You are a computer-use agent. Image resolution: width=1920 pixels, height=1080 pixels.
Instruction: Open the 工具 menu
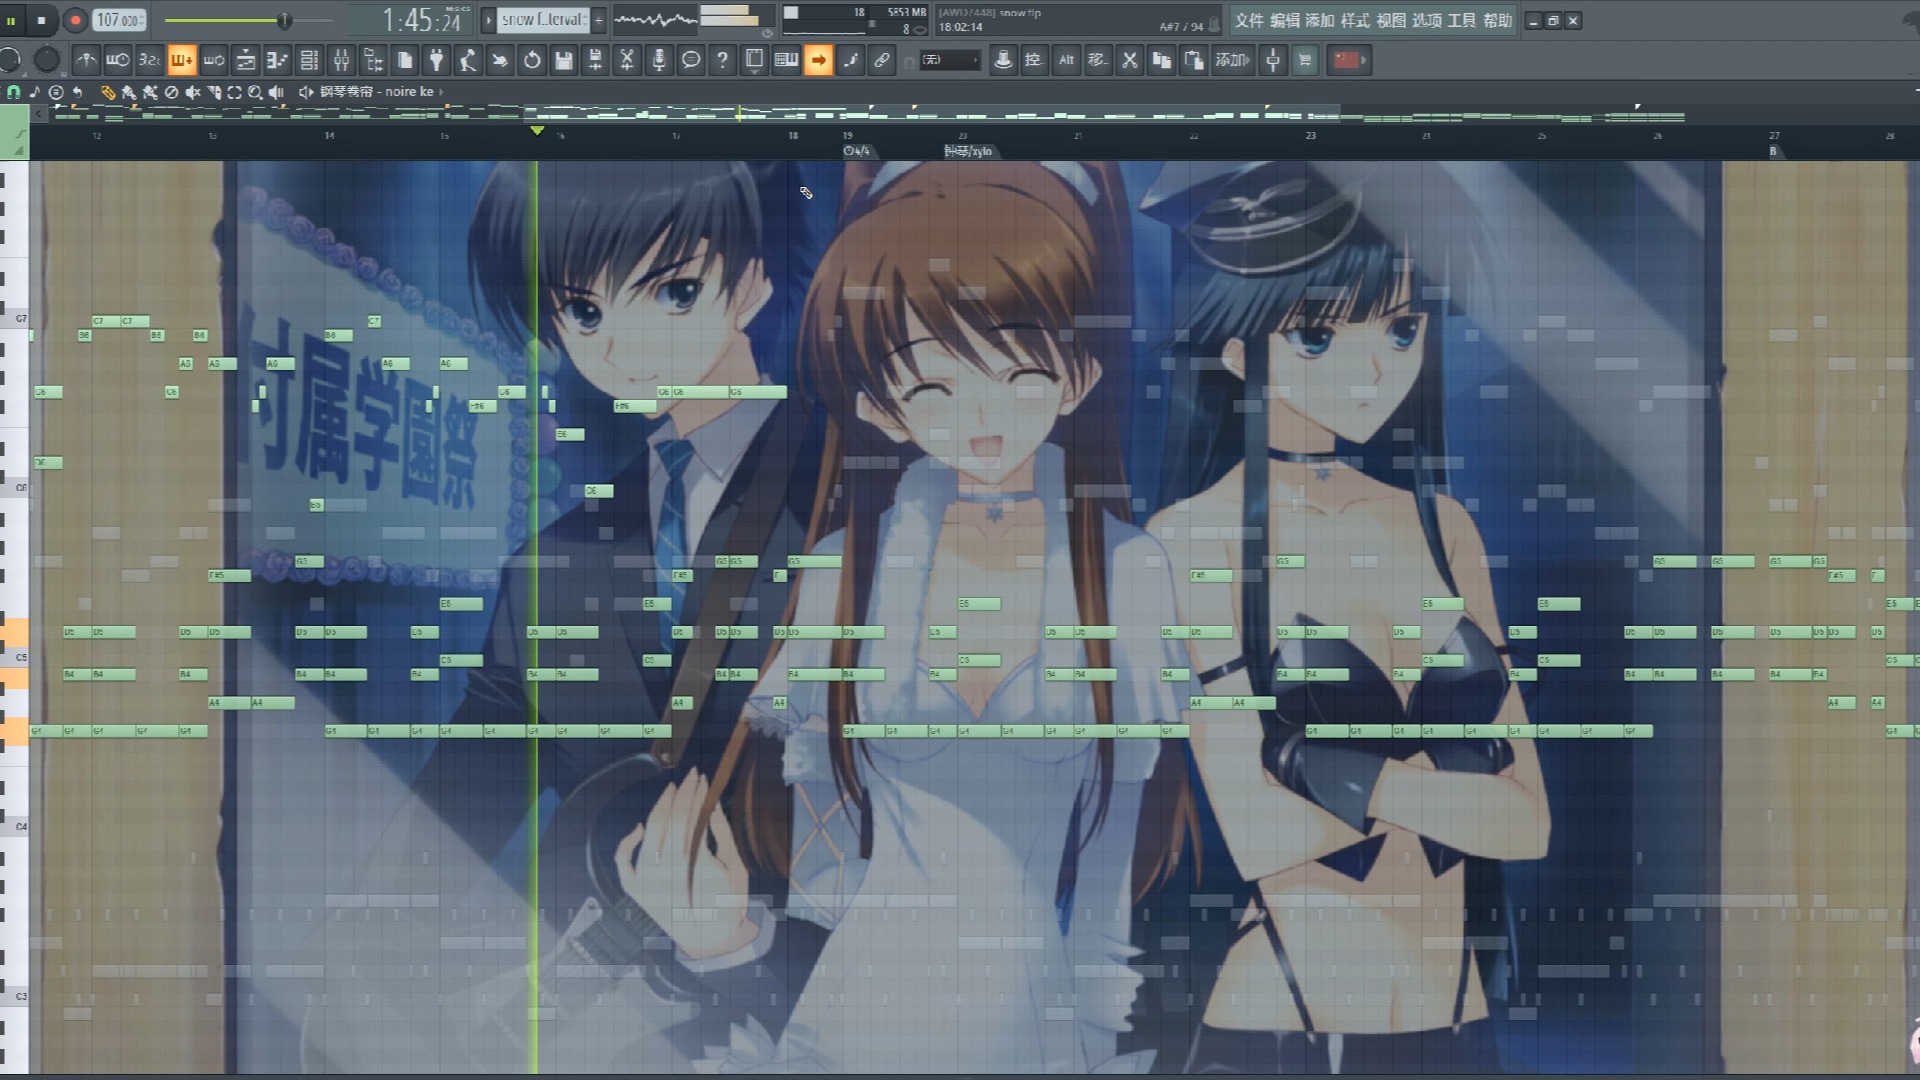[x=1462, y=20]
